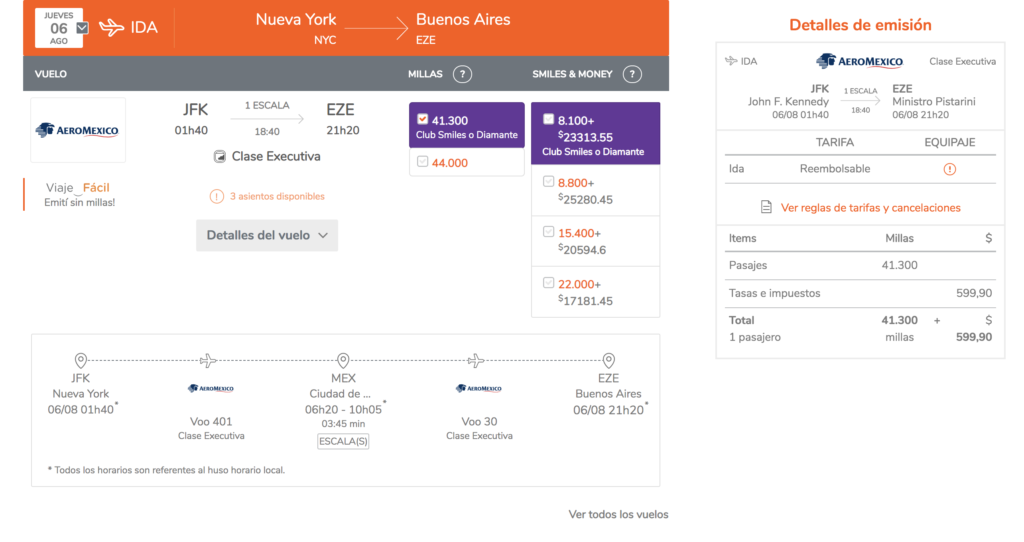
Task: Click the seat icon next to Clase Executiva
Action: pyautogui.click(x=219, y=157)
